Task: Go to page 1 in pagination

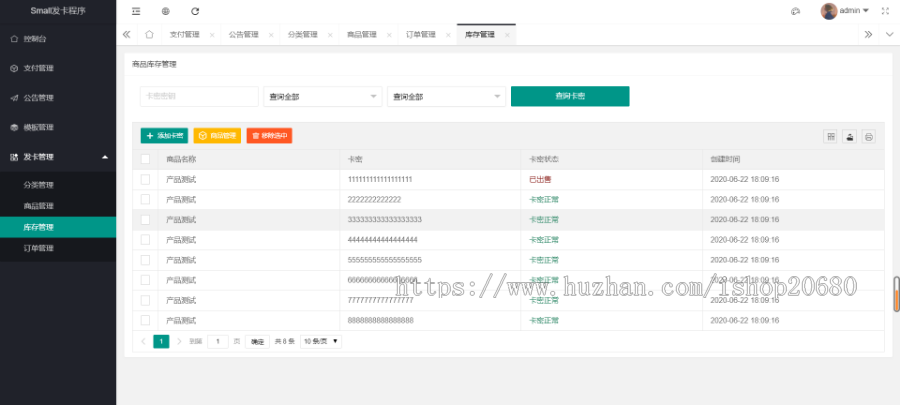Action: coord(161,341)
